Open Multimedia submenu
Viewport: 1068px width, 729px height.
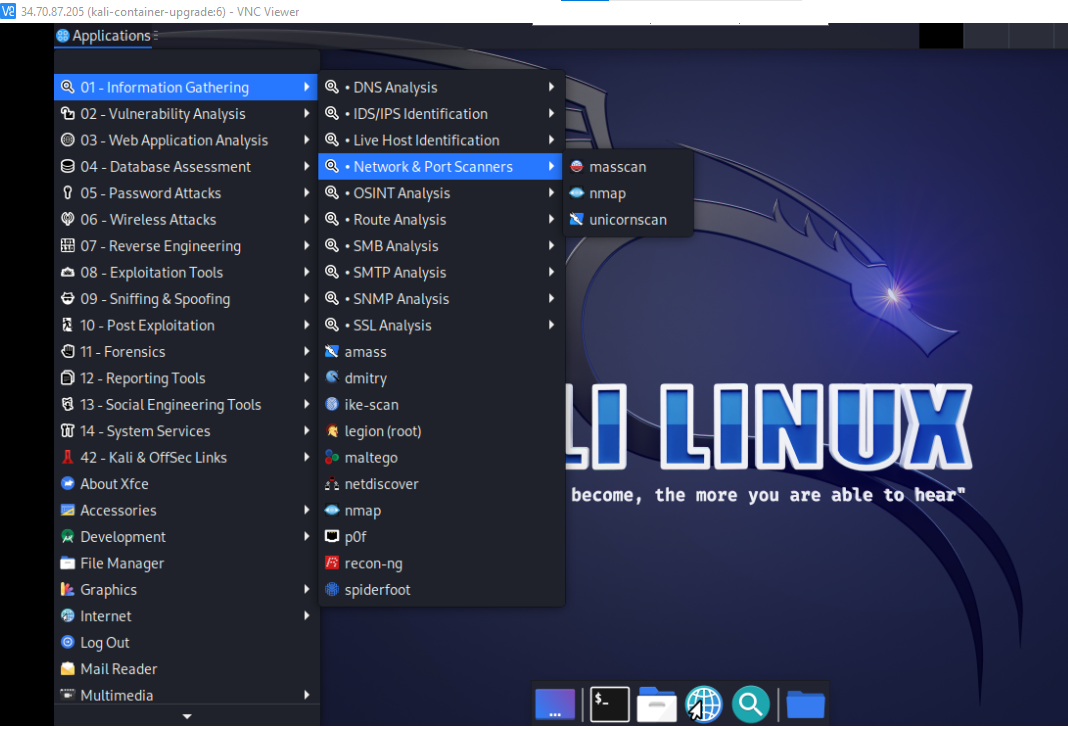click(185, 696)
